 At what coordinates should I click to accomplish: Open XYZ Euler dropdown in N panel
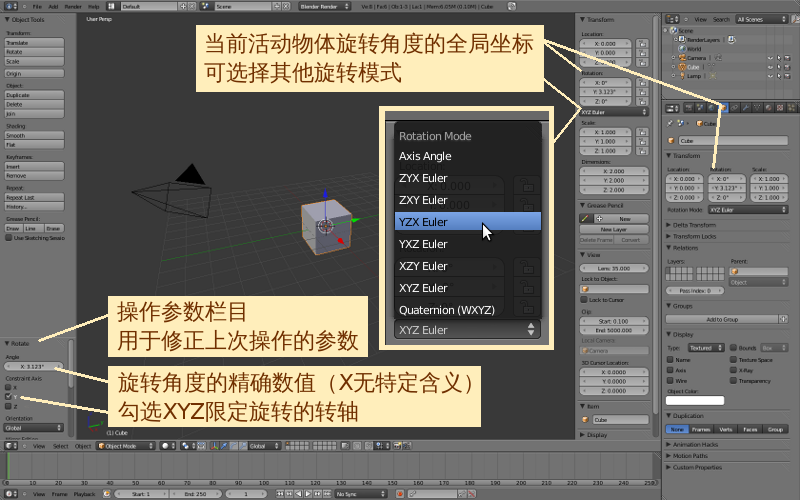[614, 112]
